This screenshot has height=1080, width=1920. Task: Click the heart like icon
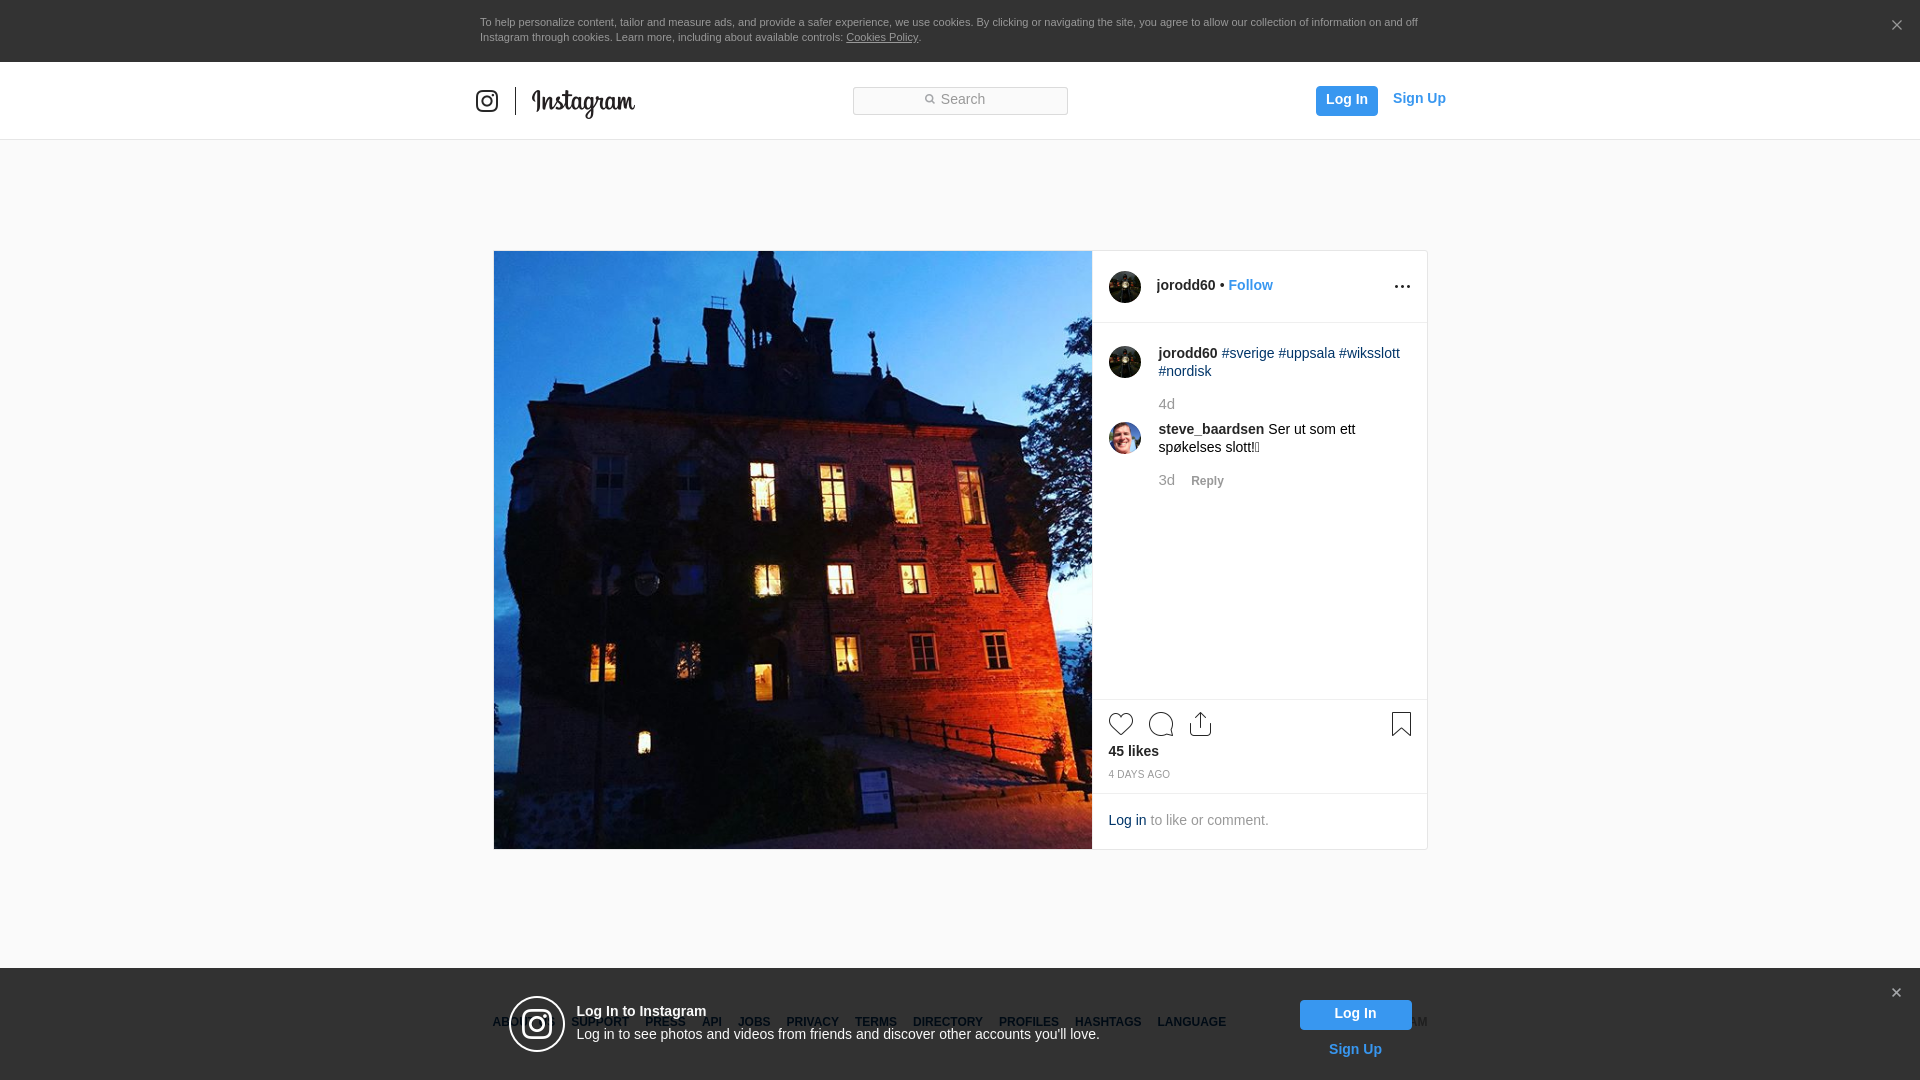[1120, 724]
